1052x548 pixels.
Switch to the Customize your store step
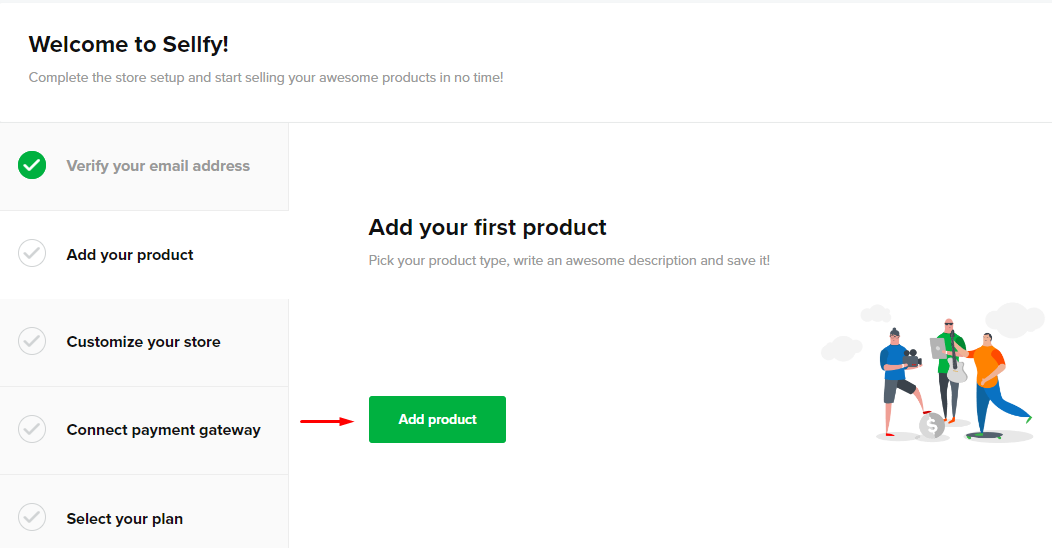click(143, 342)
